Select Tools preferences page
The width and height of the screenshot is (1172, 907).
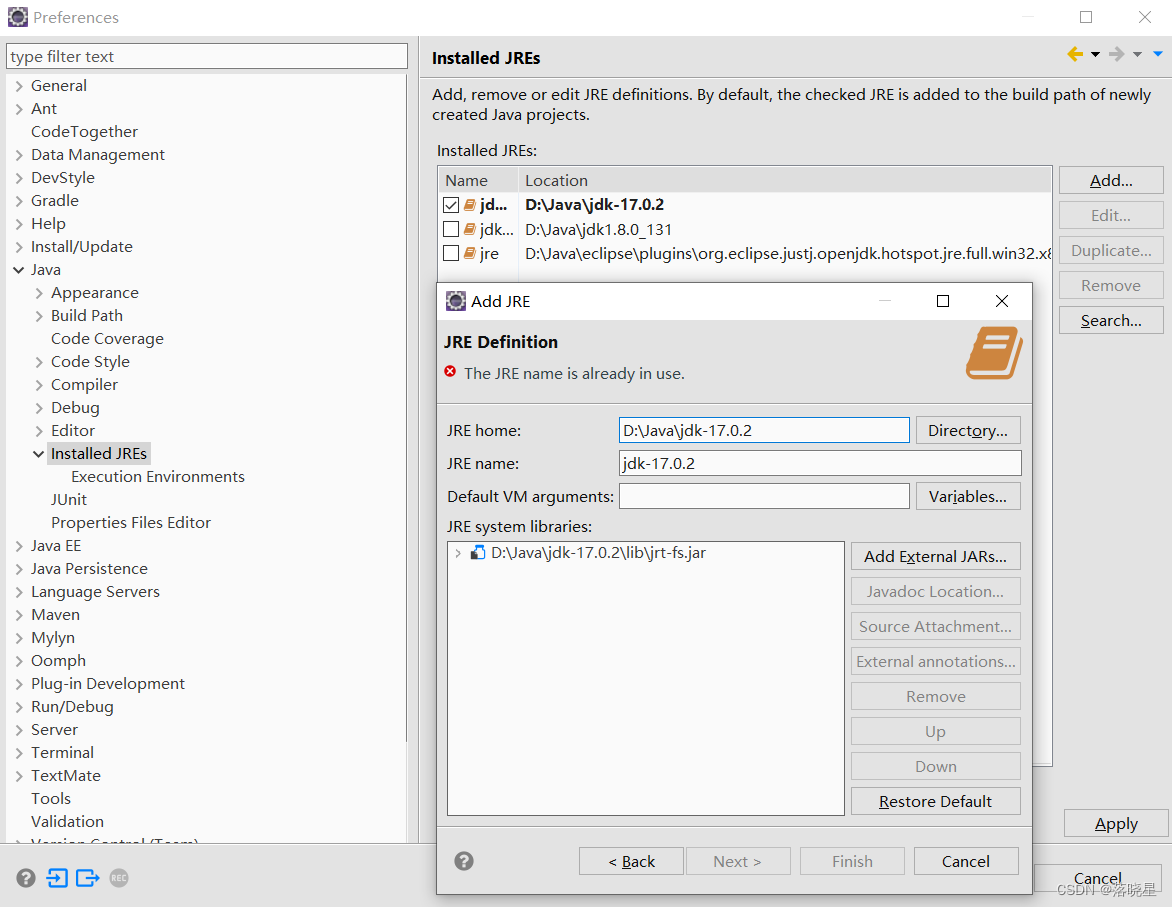pyautogui.click(x=51, y=799)
